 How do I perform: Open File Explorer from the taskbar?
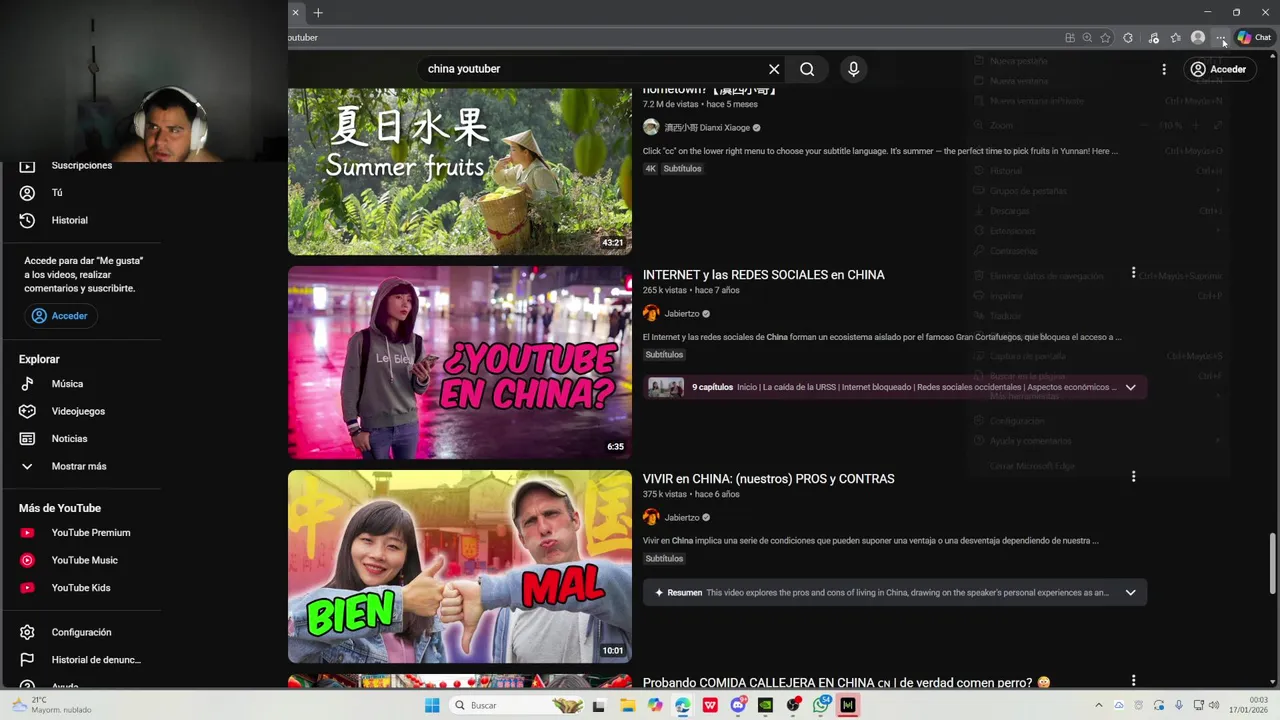pos(627,705)
